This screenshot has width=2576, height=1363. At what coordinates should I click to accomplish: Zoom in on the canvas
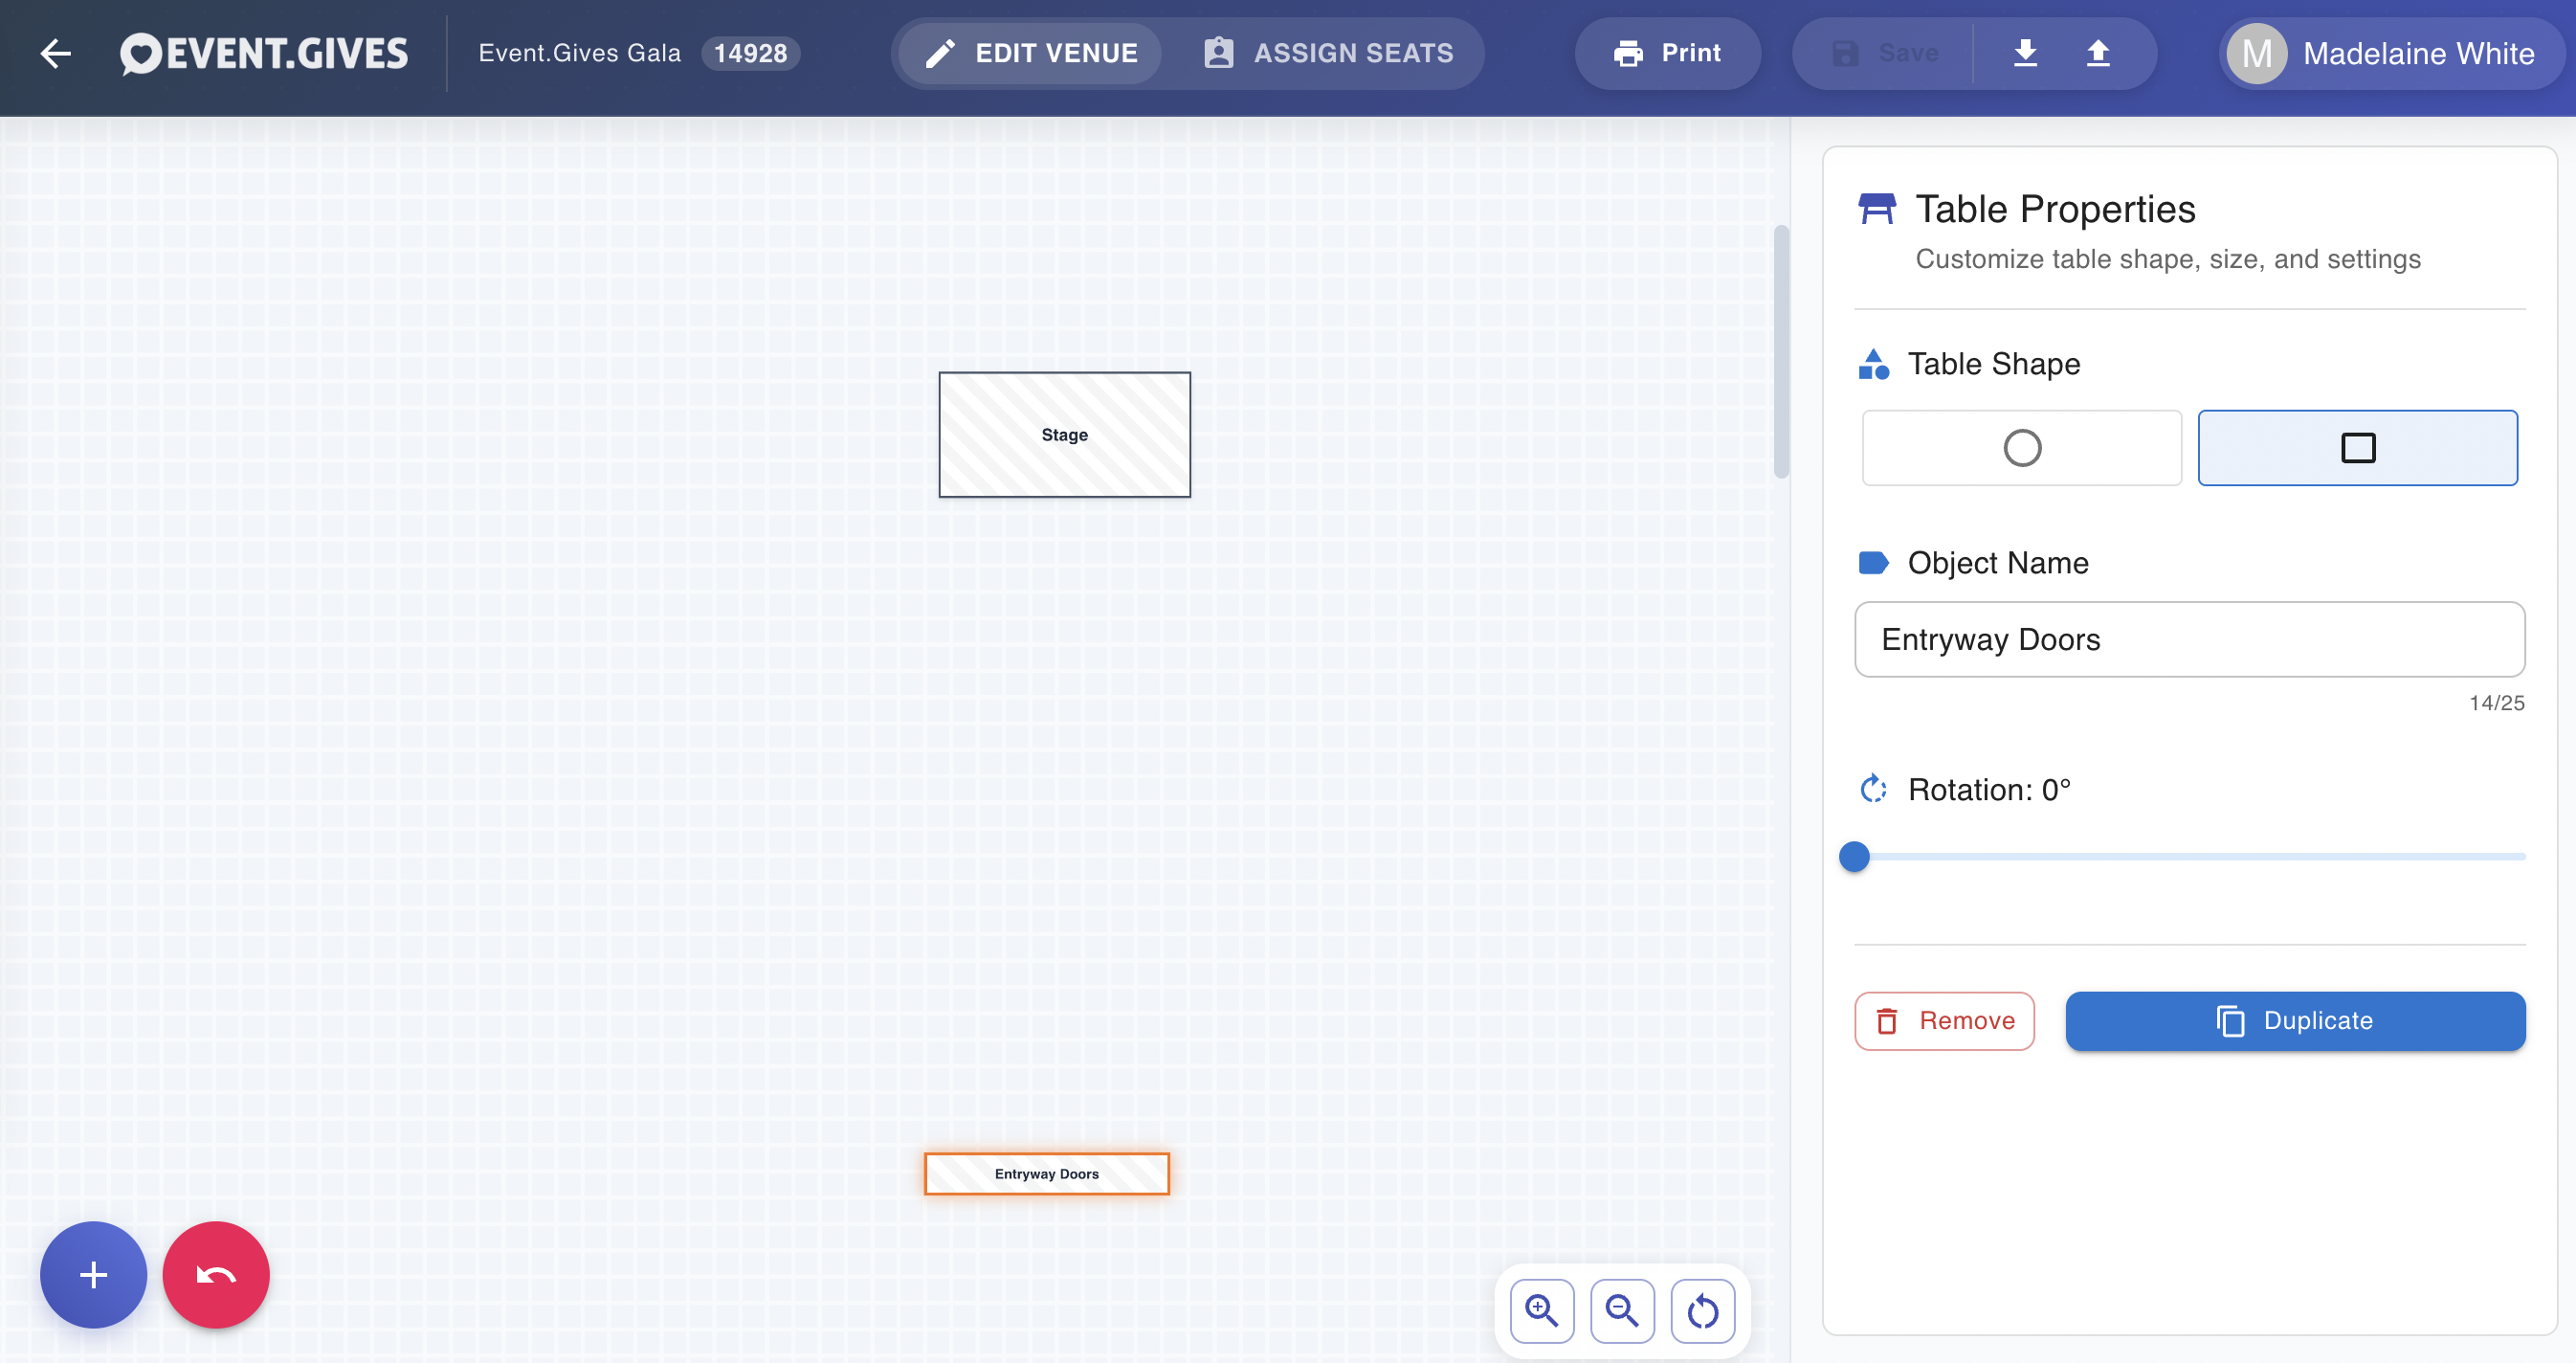point(1541,1311)
